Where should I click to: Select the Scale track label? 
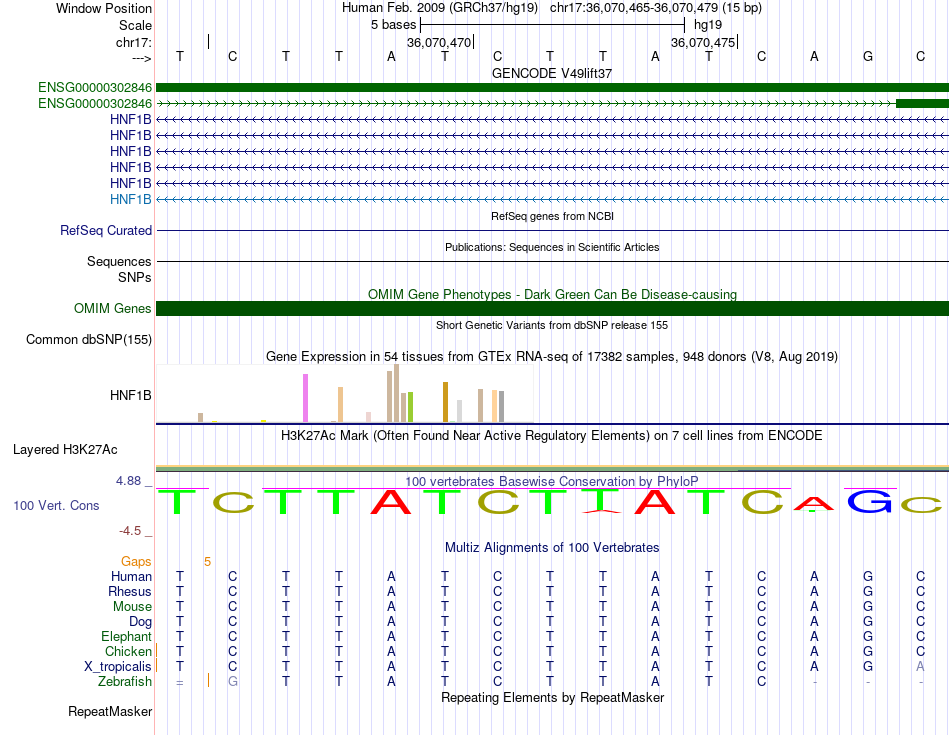coord(135,25)
